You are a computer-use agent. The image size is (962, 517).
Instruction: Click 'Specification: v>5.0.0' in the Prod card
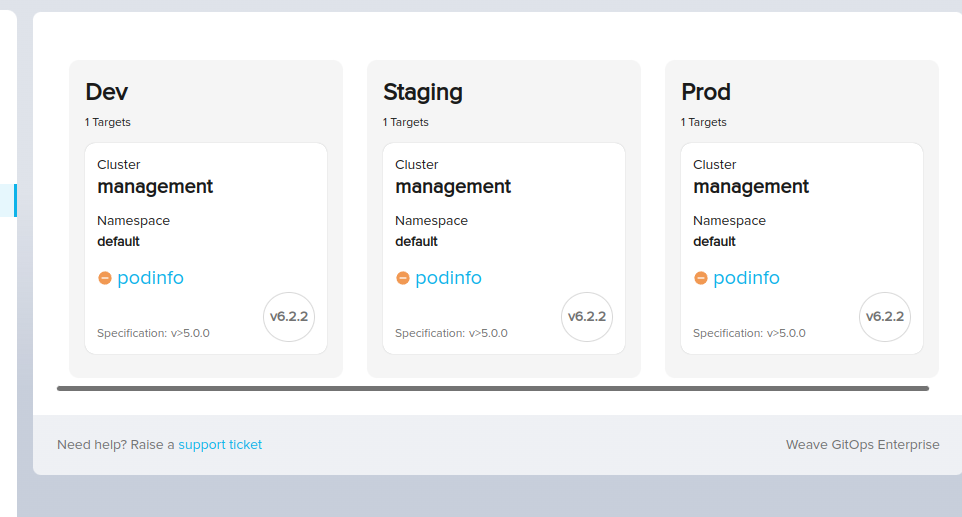(x=749, y=333)
